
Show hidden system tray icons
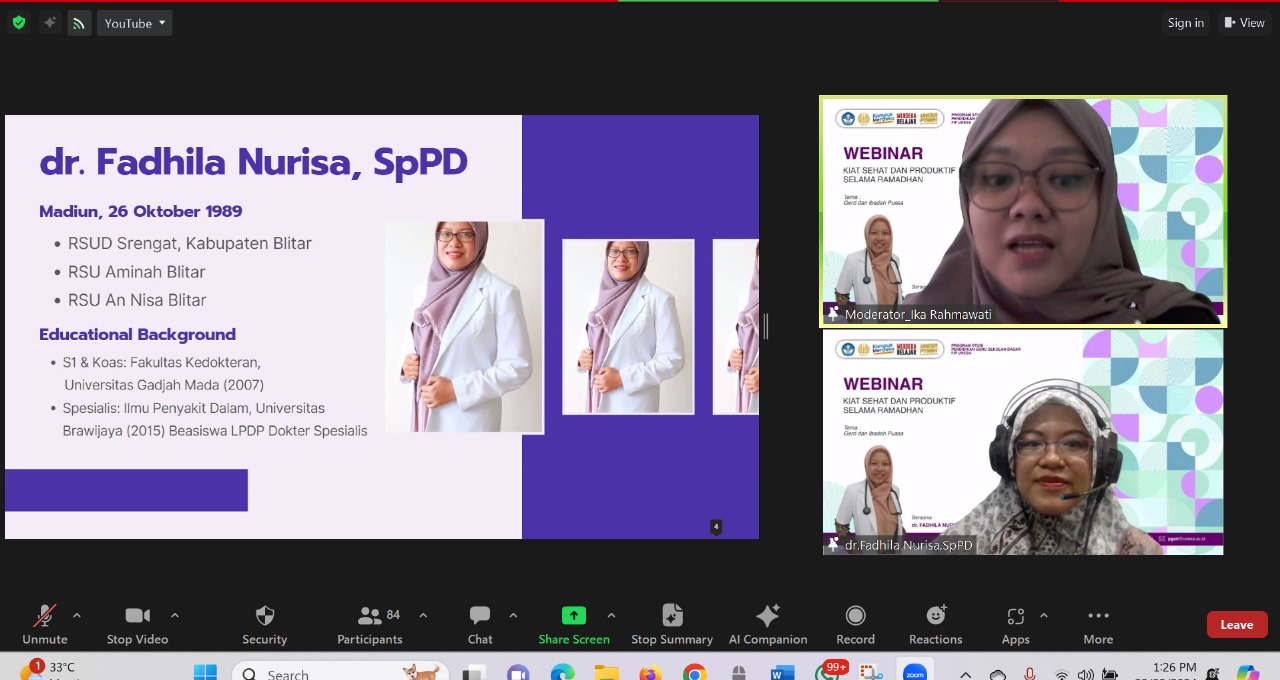pos(965,674)
